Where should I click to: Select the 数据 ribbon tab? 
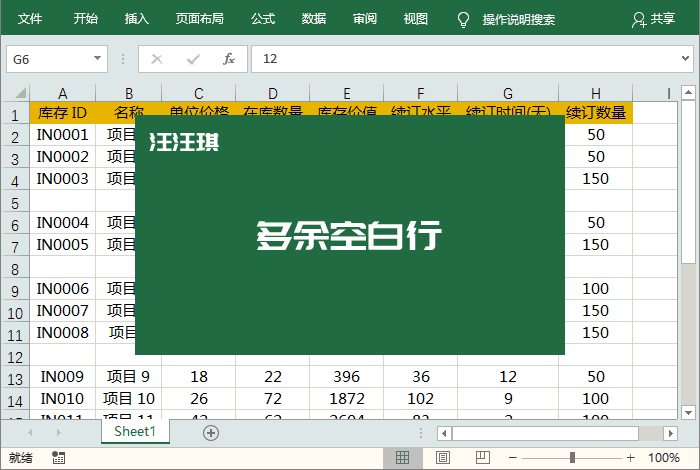314,19
